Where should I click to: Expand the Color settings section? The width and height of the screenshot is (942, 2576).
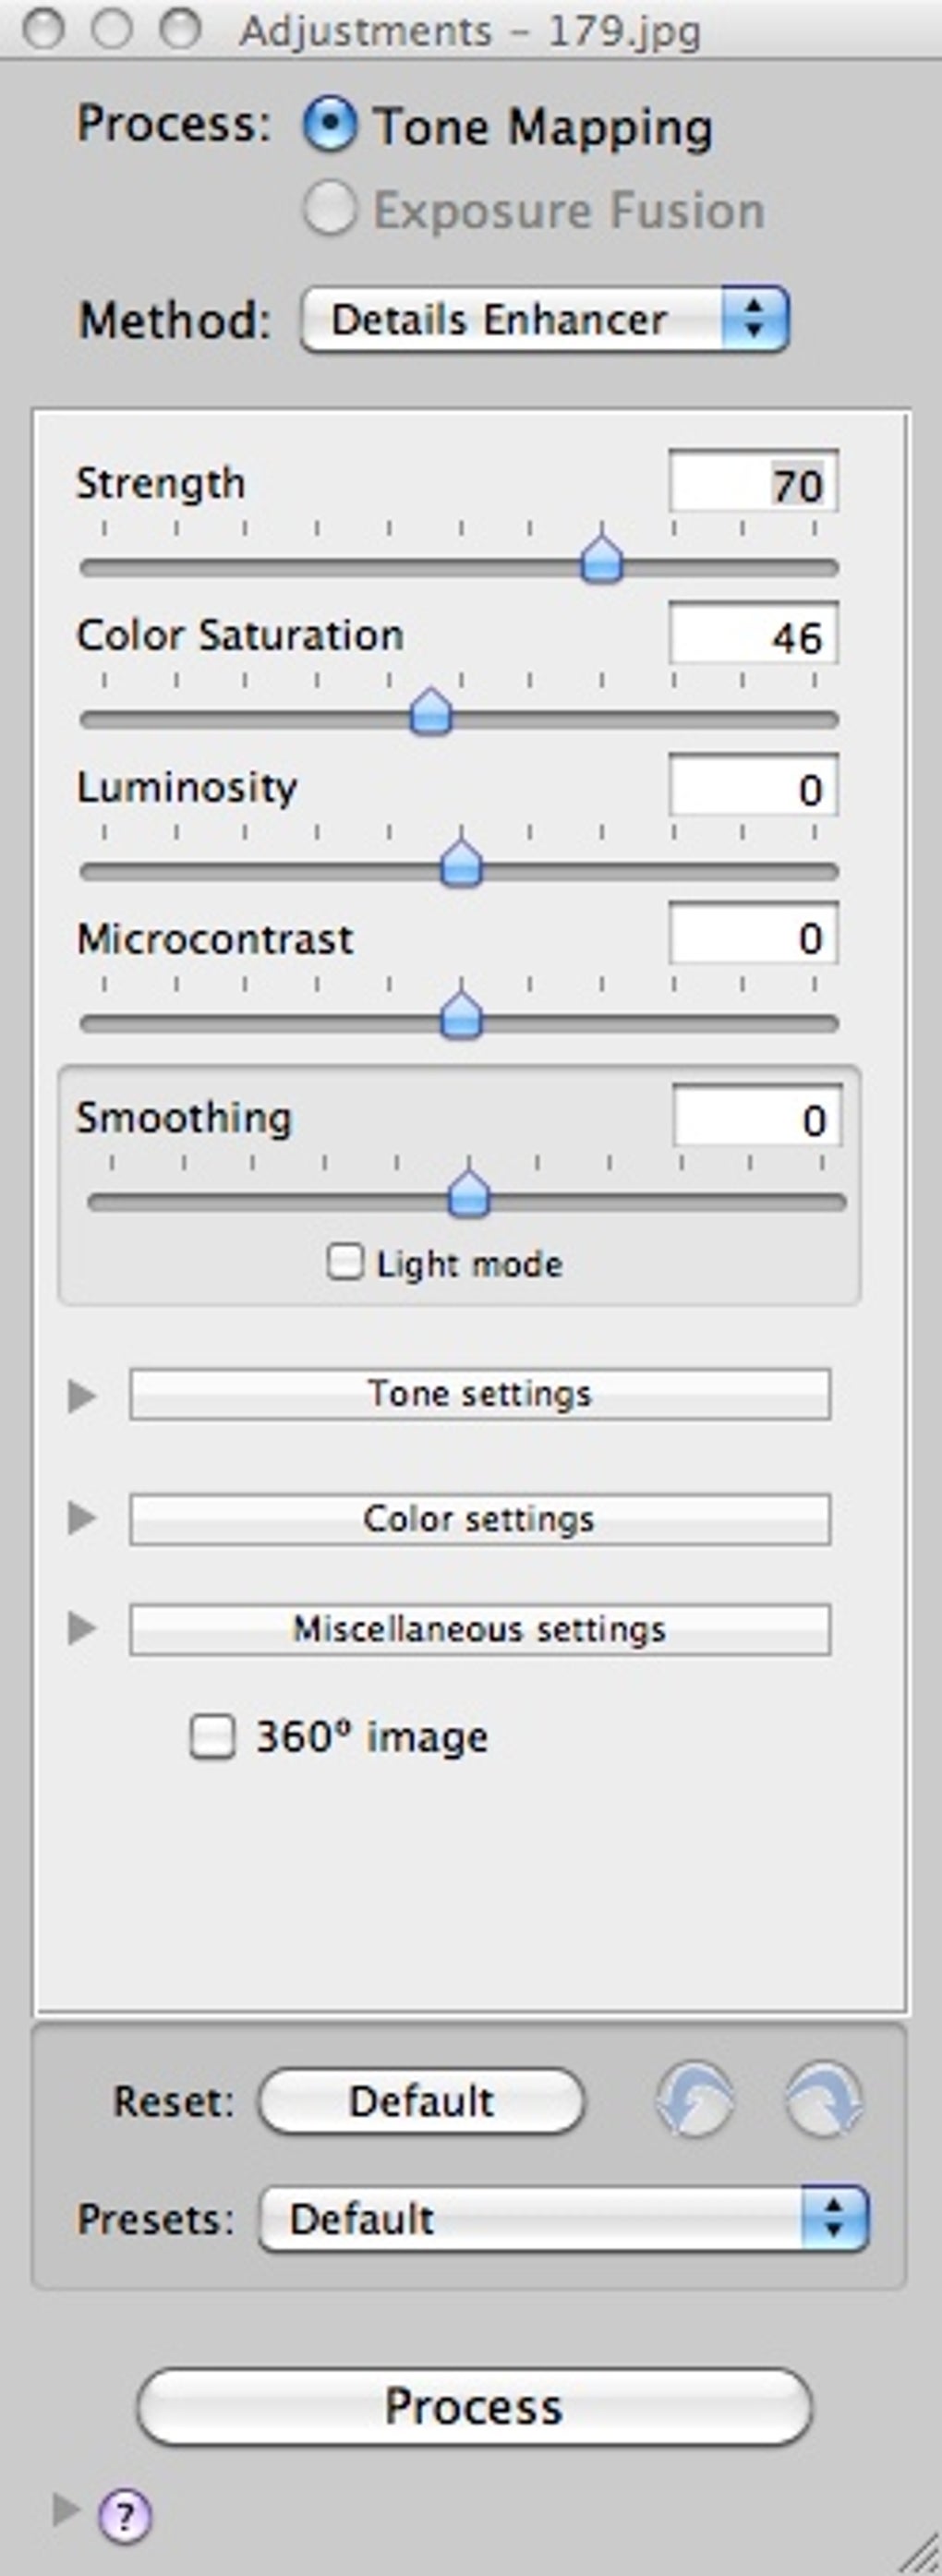[479, 1517]
